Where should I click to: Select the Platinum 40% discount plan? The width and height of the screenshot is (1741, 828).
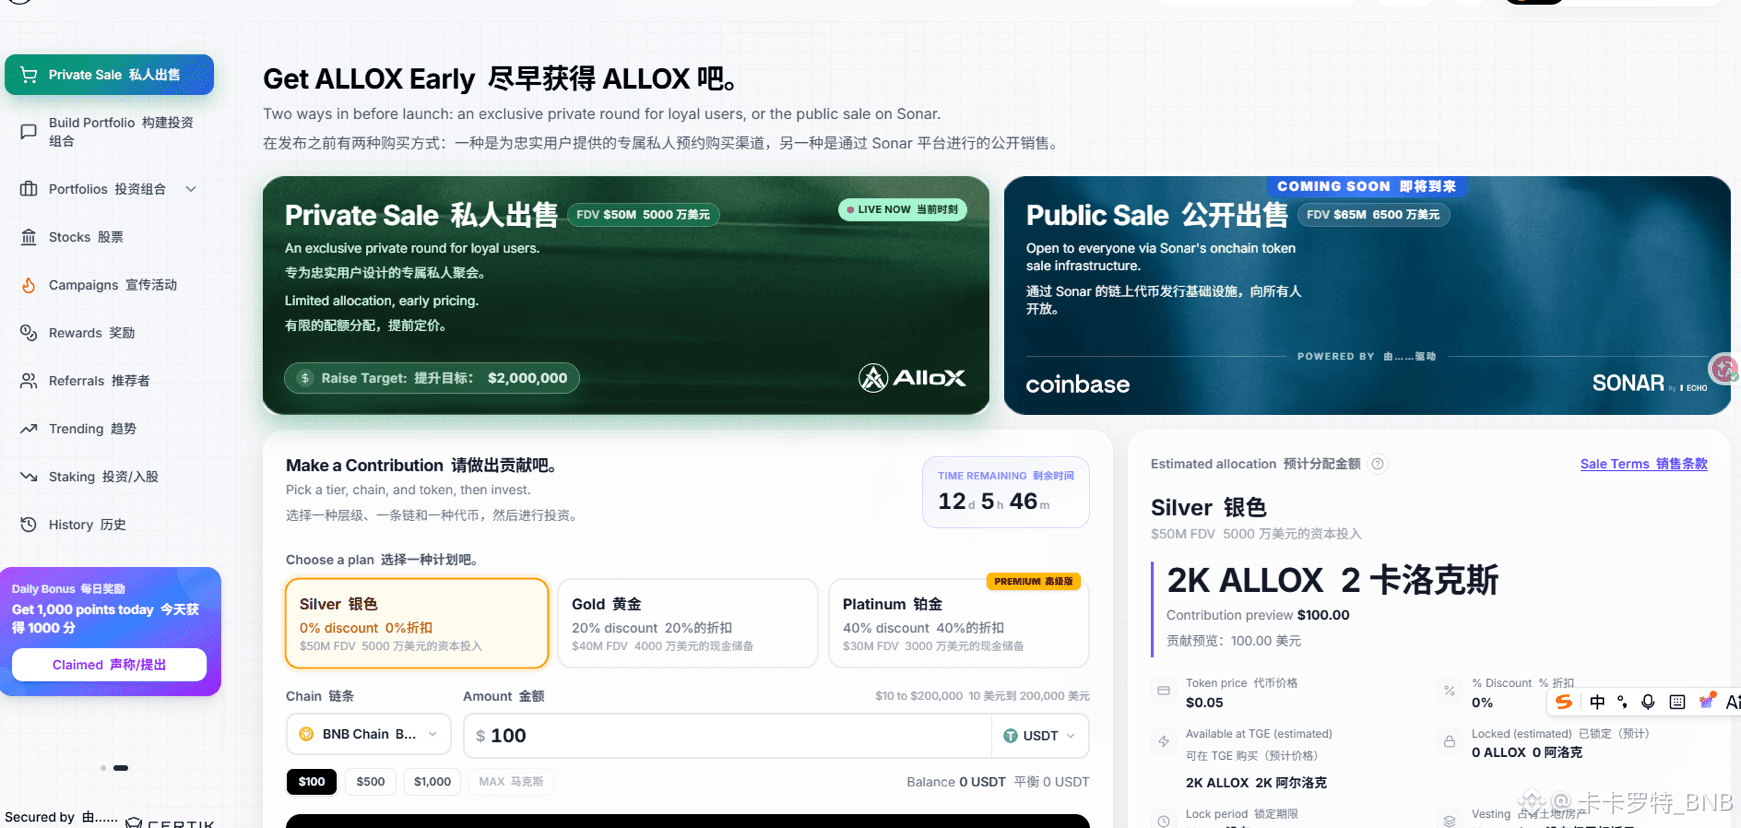pos(959,623)
